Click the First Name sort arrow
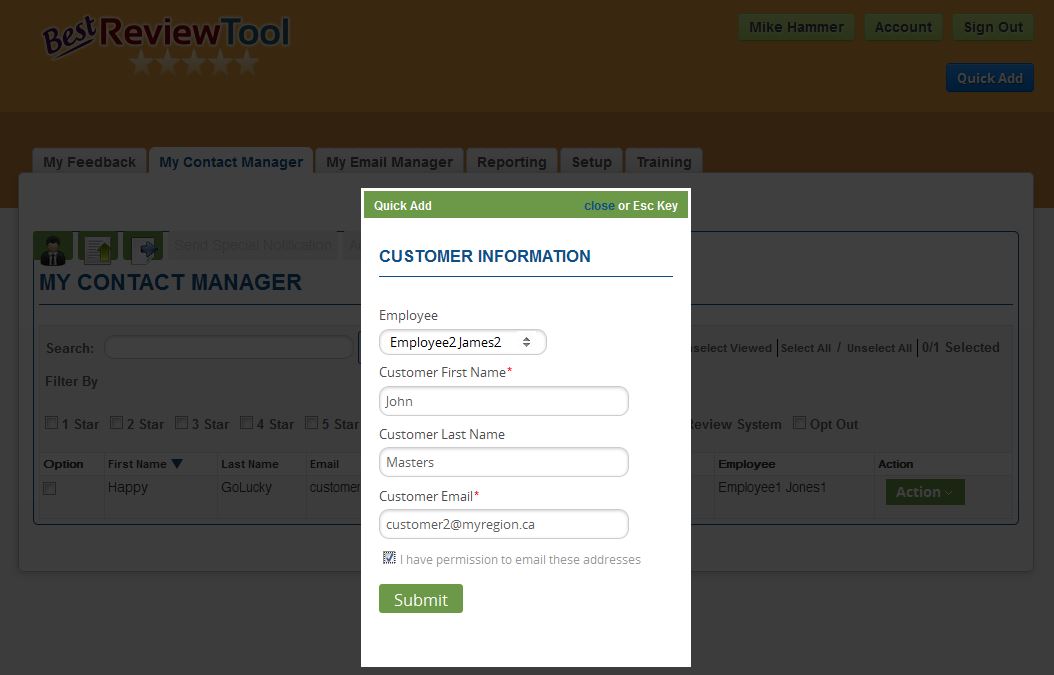Viewport: 1054px width, 675px height. [177, 464]
